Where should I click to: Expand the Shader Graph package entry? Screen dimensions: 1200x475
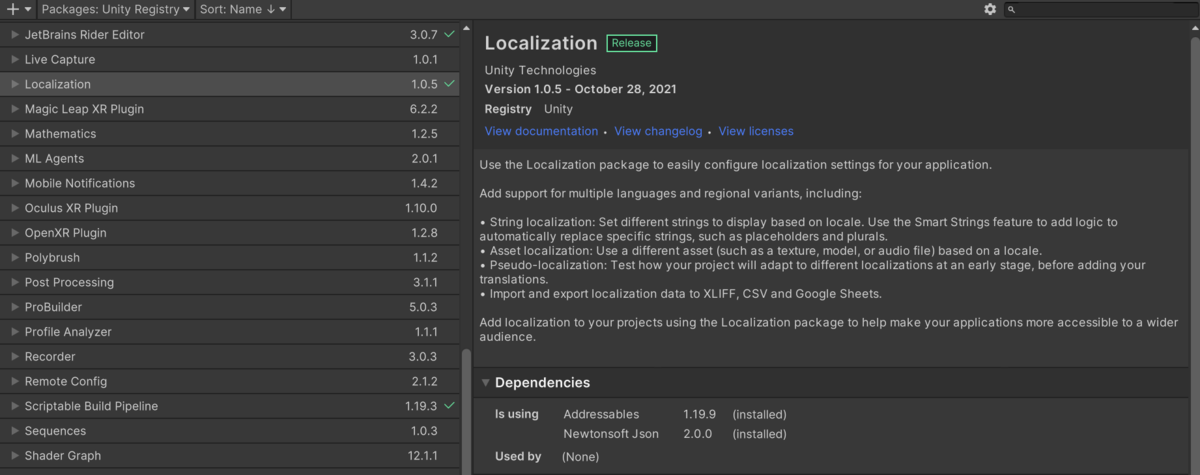tap(15, 456)
